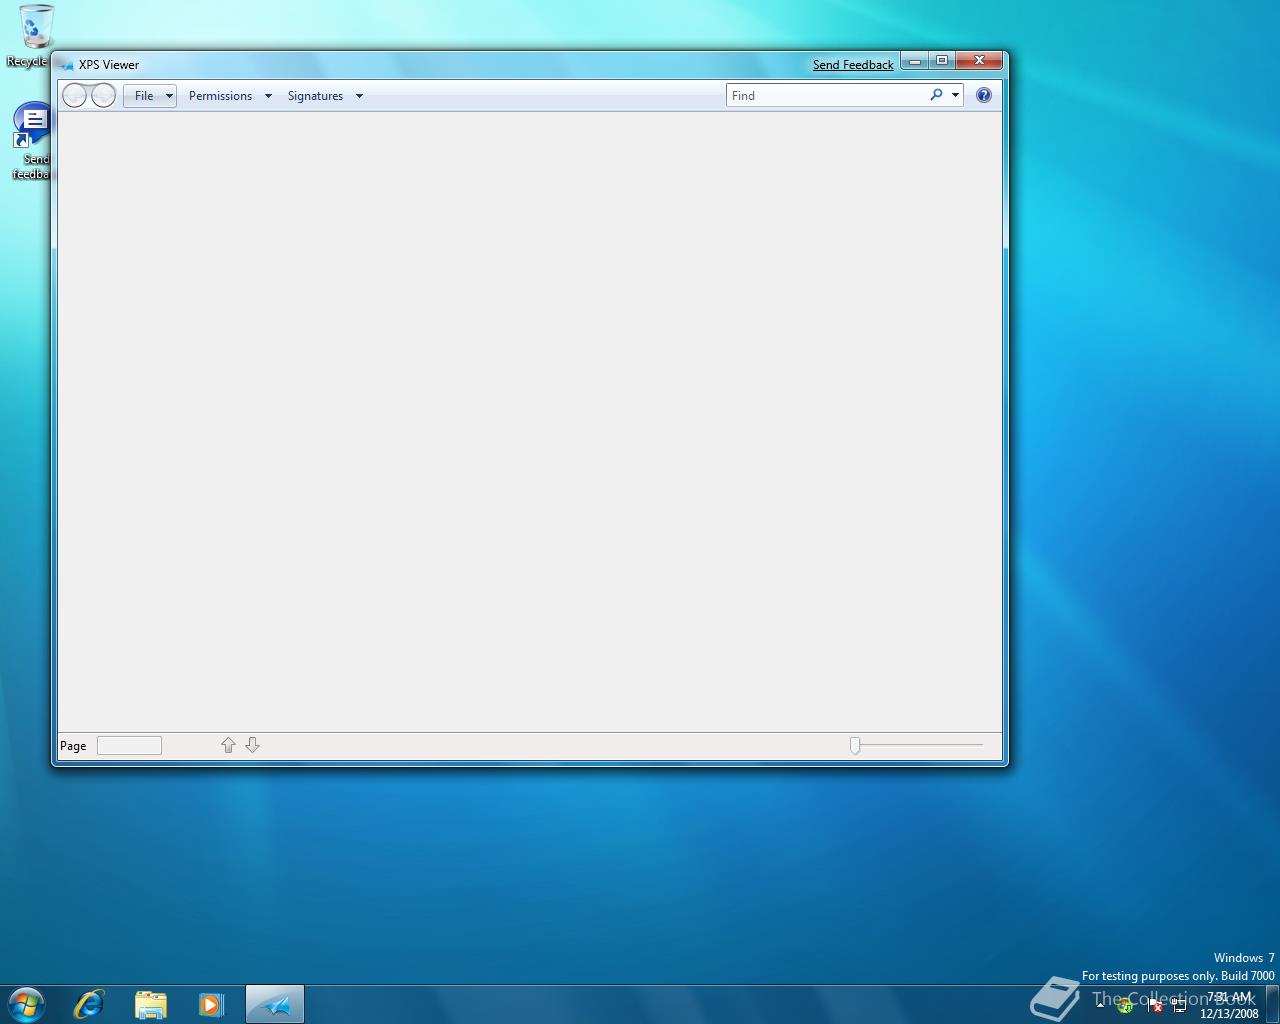1280x1024 pixels.
Task: Click the magnifier search icon
Action: click(936, 95)
